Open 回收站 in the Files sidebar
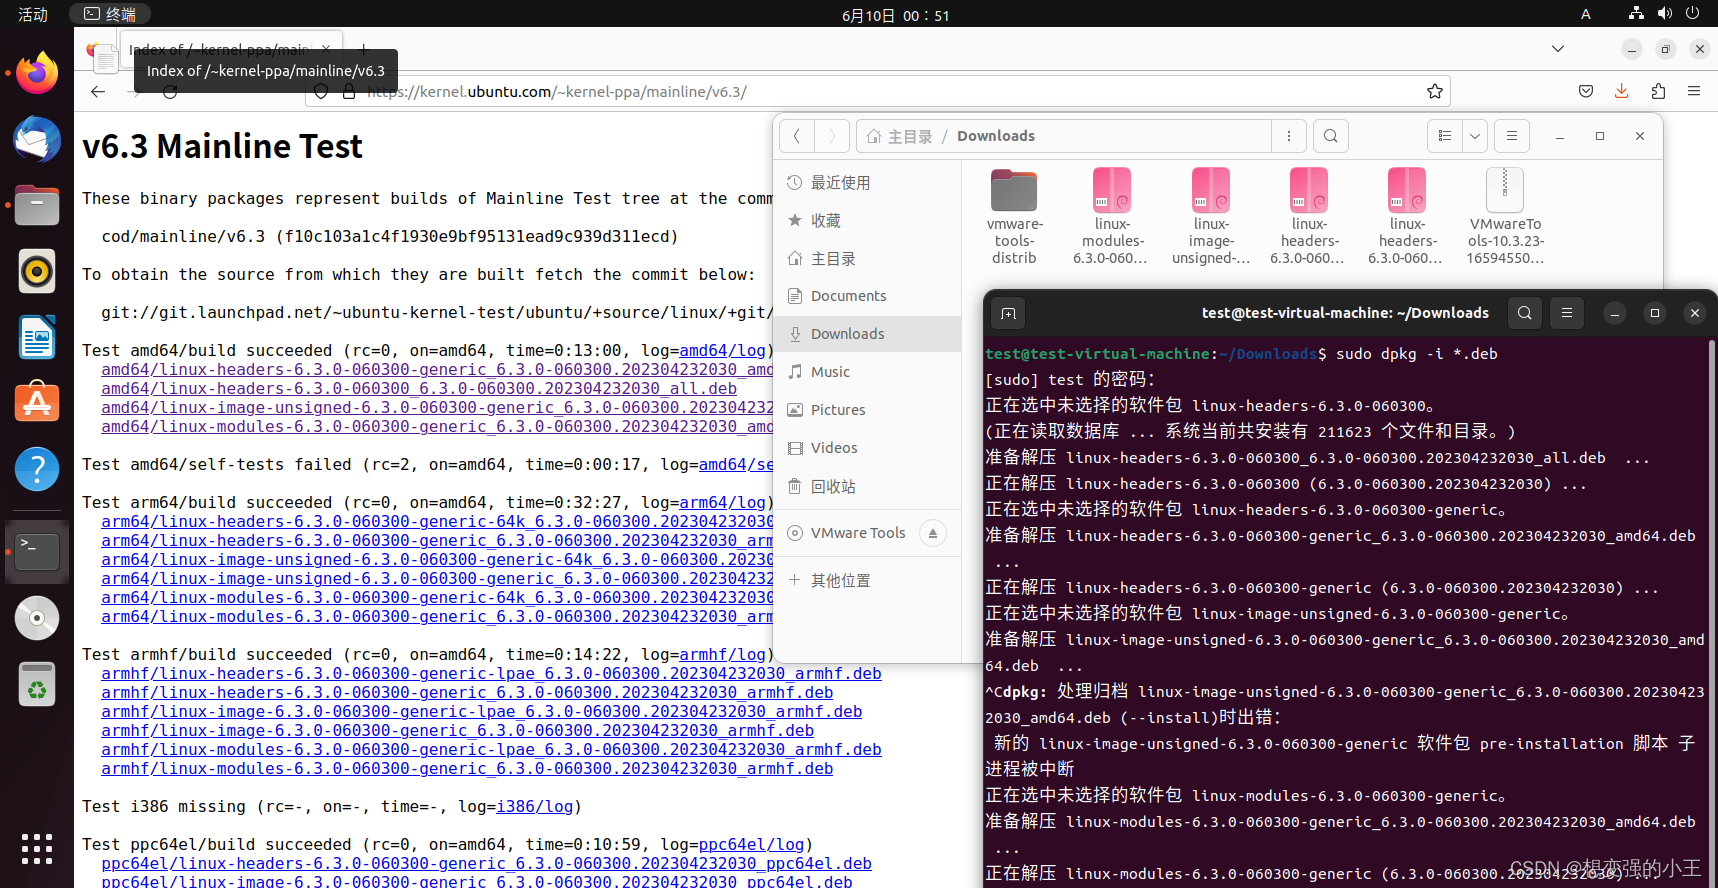This screenshot has height=888, width=1718. [x=867, y=486]
